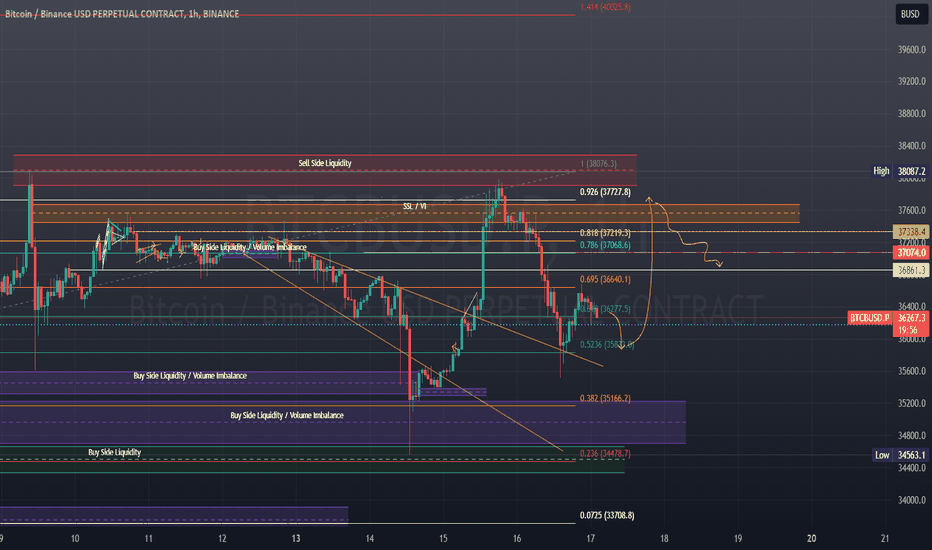Click the 36861.3 price axis tag
Image resolution: width=932 pixels, height=550 pixels.
pos(911,270)
